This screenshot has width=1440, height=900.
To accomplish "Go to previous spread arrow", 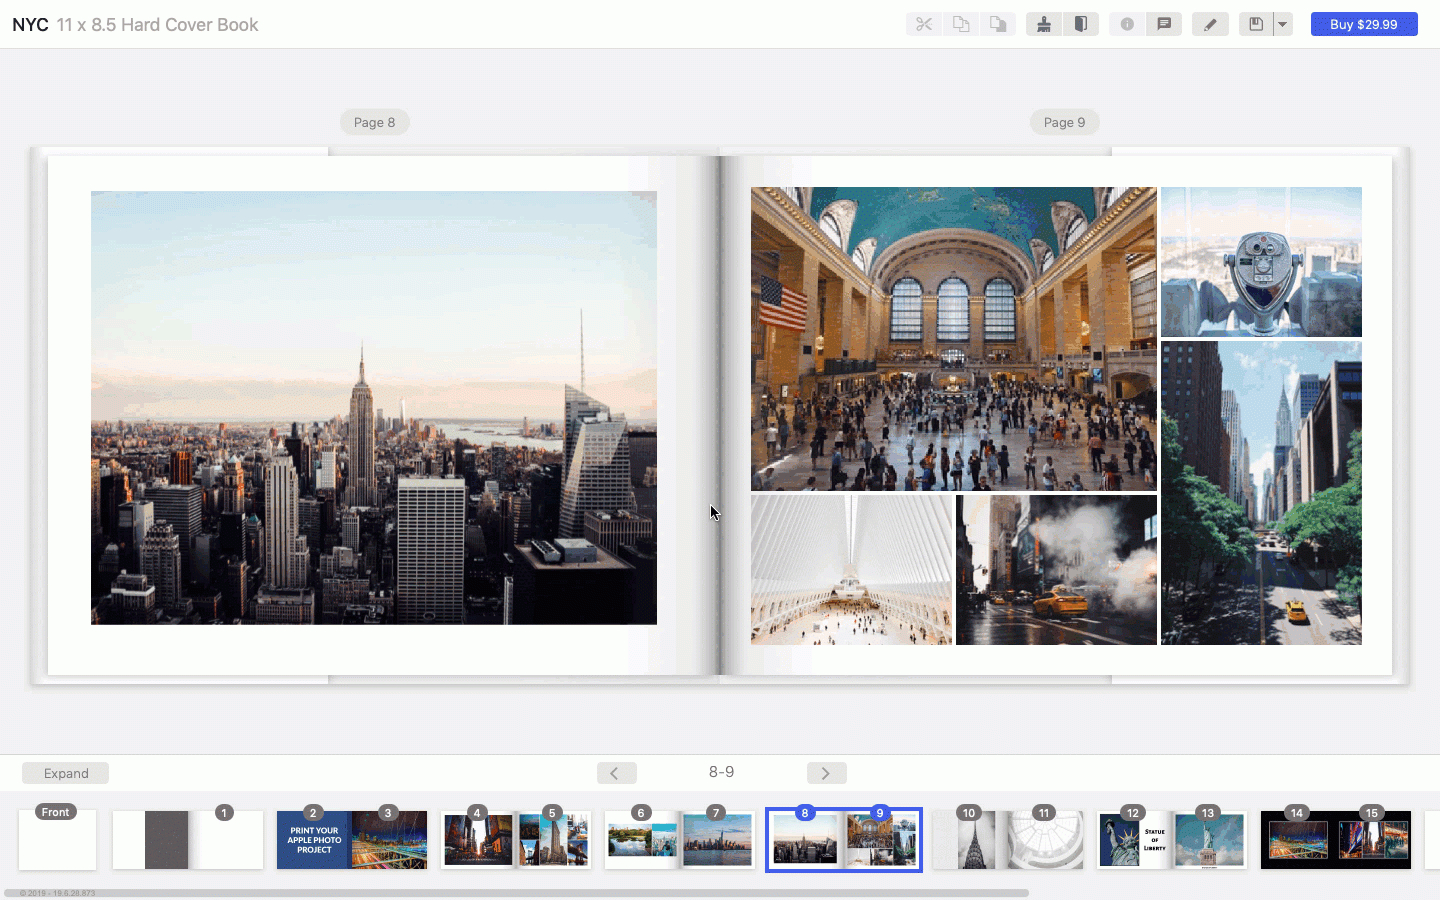I will tap(616, 773).
